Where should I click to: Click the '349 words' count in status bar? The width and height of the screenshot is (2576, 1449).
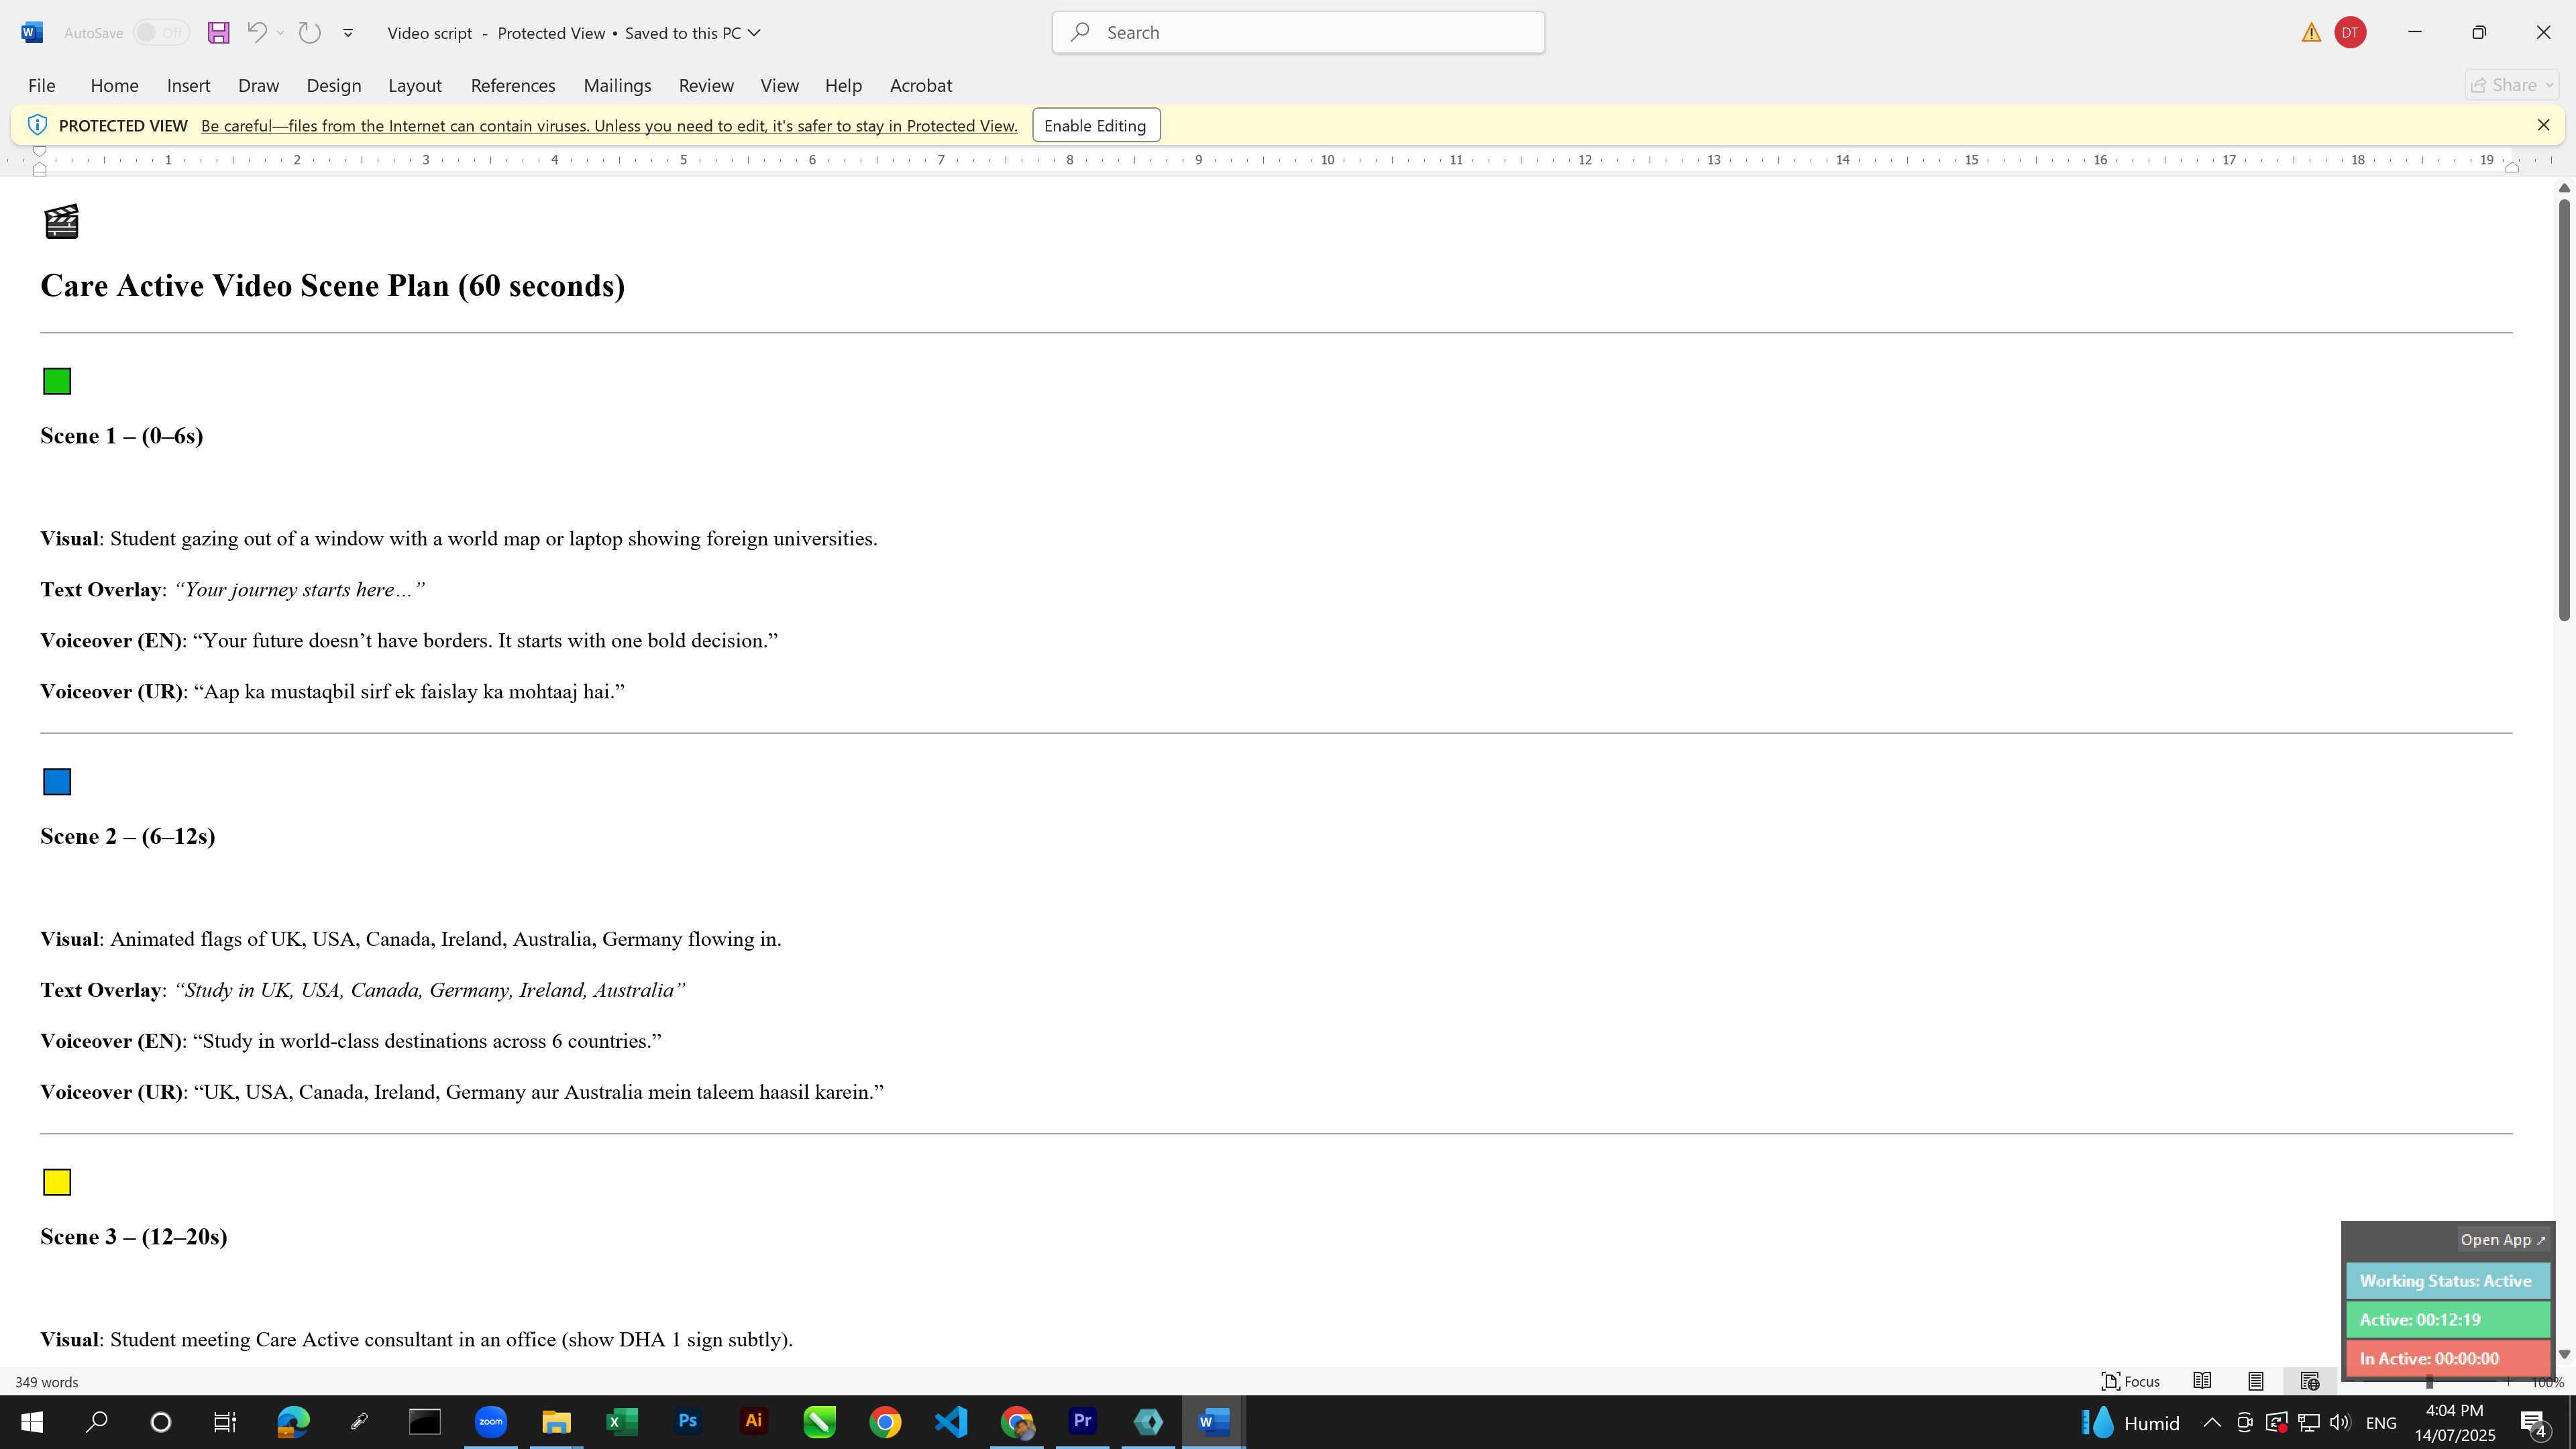coord(47,1382)
